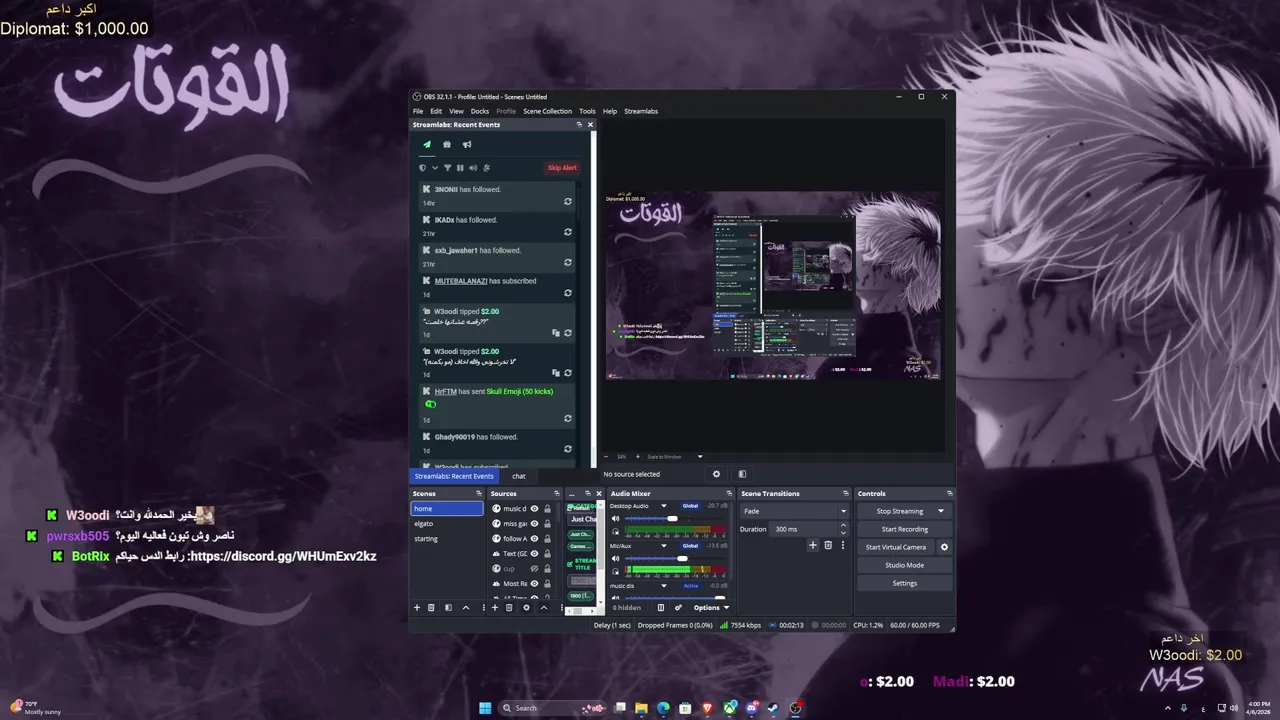Open Windows Start from the taskbar
The image size is (1280, 720).
[x=485, y=708]
